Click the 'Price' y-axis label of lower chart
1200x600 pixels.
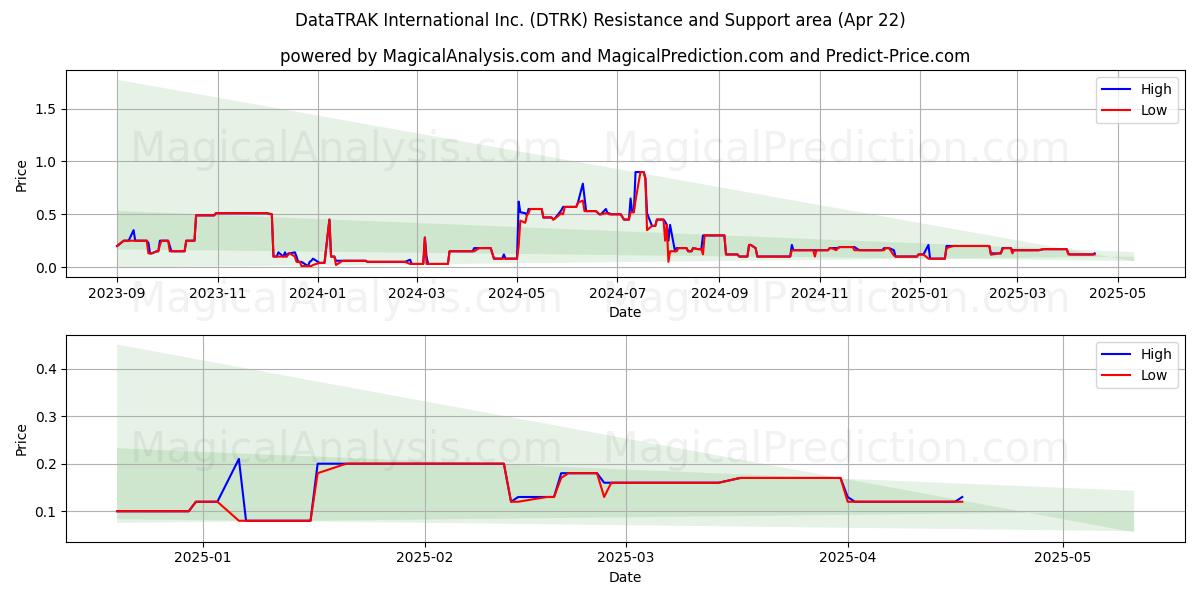22,439
